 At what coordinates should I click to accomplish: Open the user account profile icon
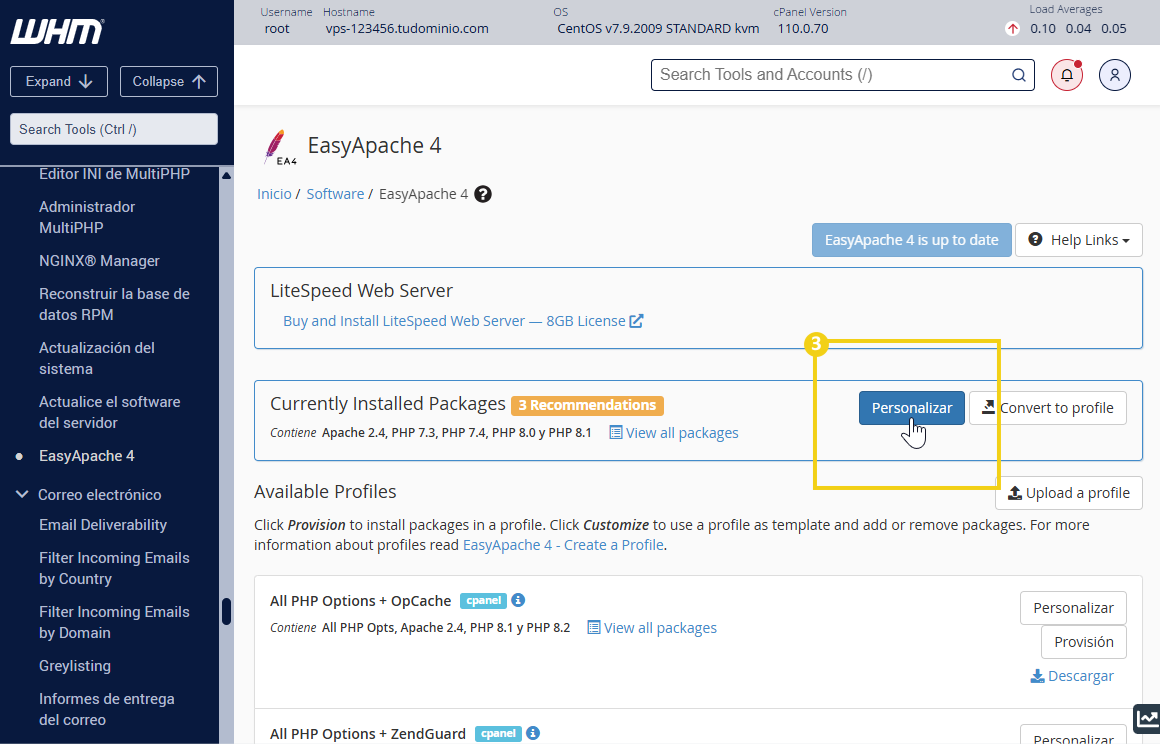[1114, 75]
